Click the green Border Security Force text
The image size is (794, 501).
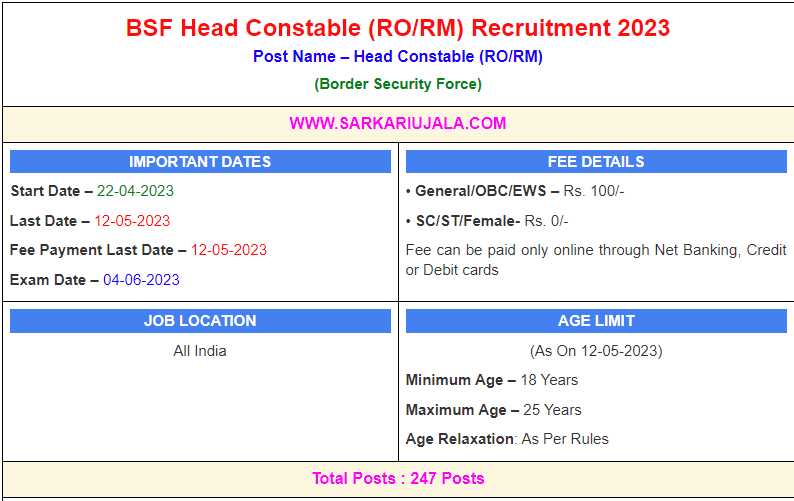pos(397,84)
